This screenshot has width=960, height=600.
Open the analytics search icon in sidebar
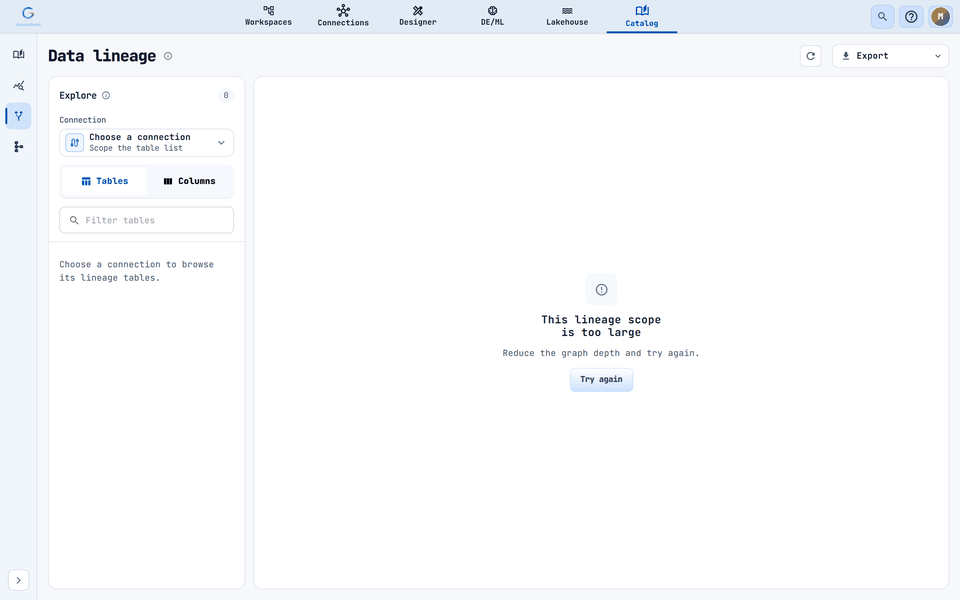18,85
